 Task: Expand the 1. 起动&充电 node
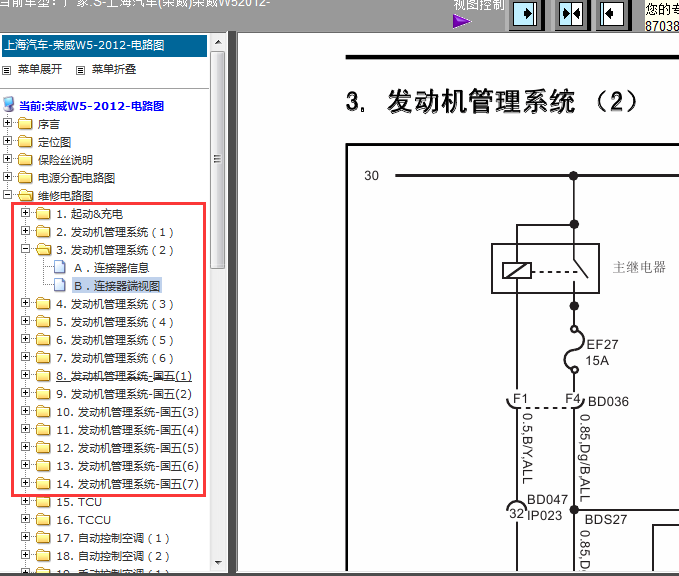point(25,213)
